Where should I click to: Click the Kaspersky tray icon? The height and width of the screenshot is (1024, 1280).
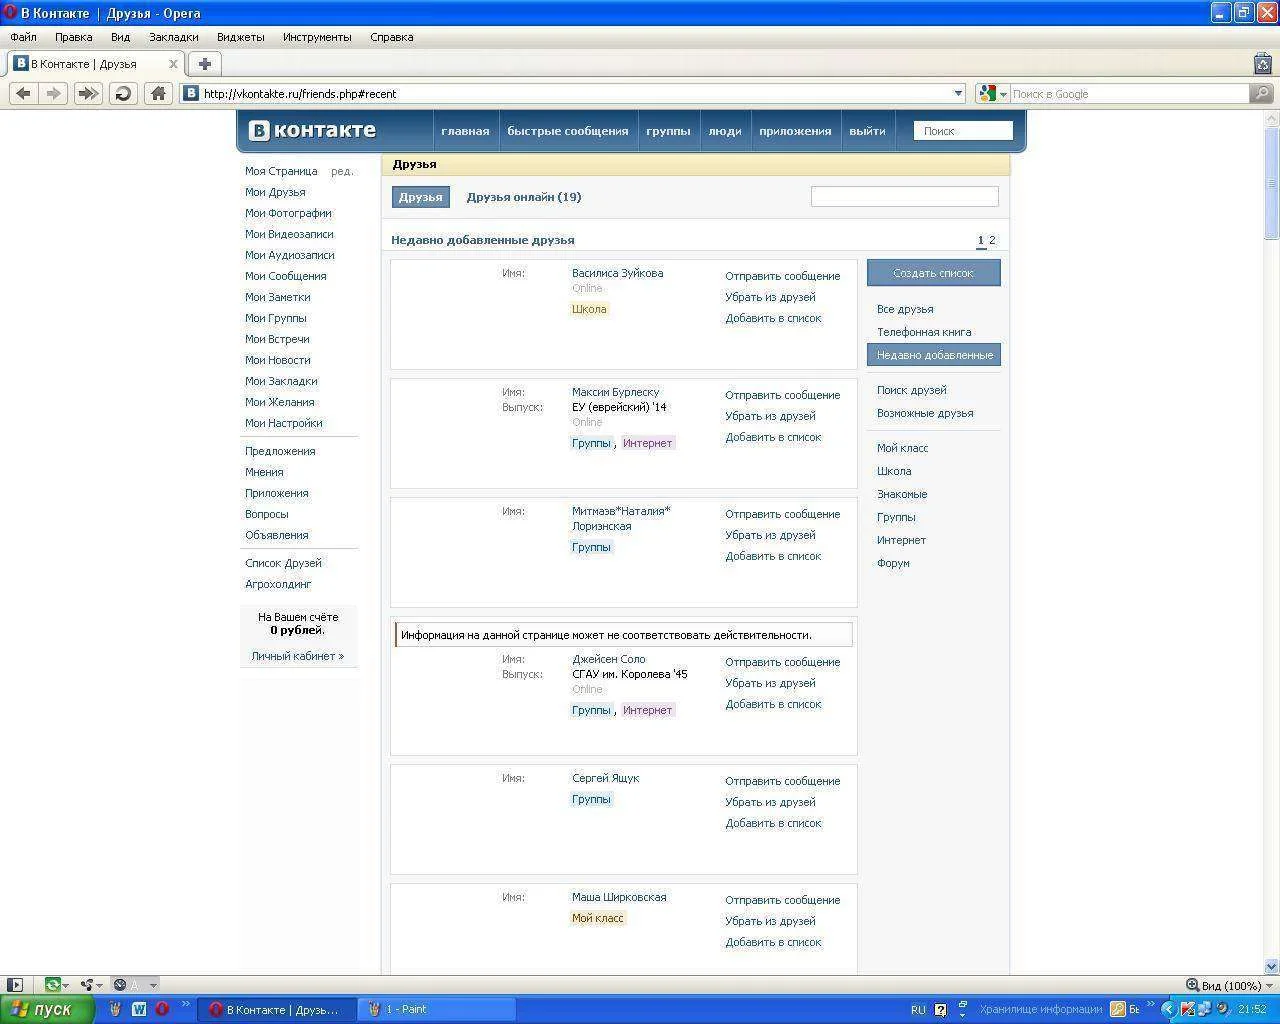[x=1187, y=1009]
